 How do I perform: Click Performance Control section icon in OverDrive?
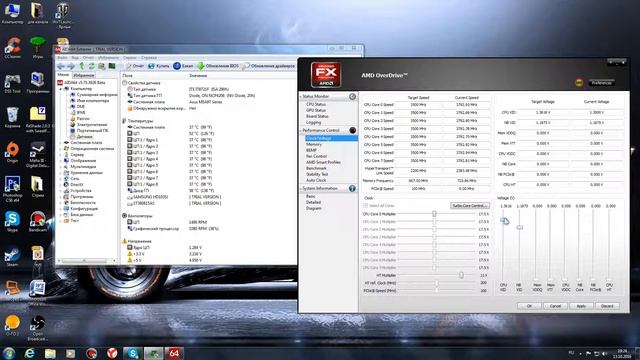point(353,130)
